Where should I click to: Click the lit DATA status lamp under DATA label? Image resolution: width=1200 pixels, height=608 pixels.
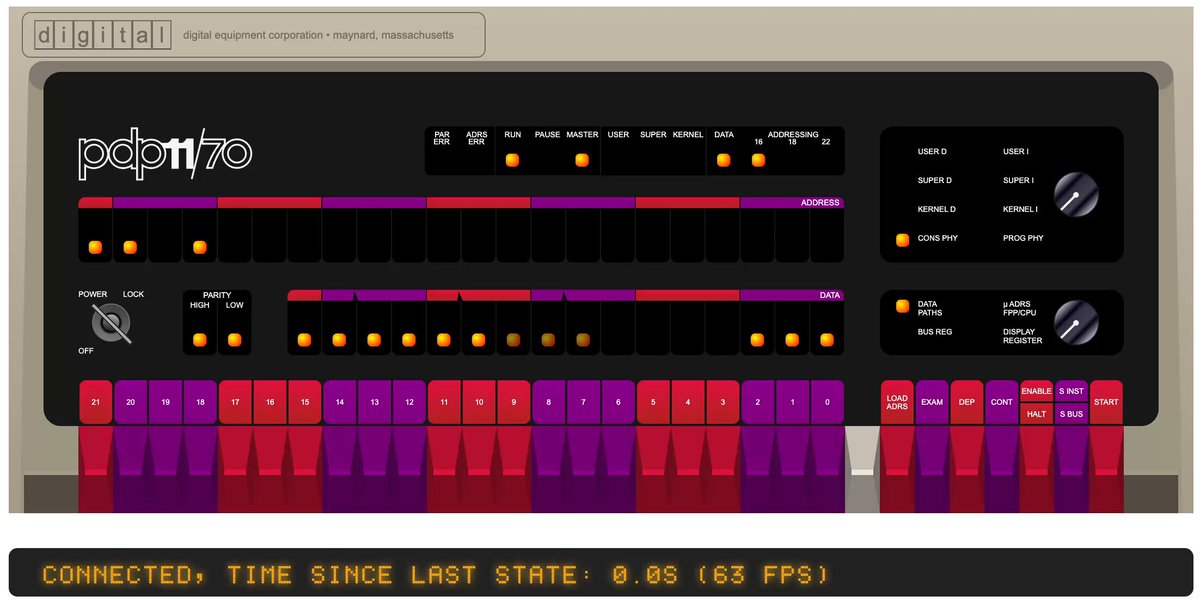(723, 160)
